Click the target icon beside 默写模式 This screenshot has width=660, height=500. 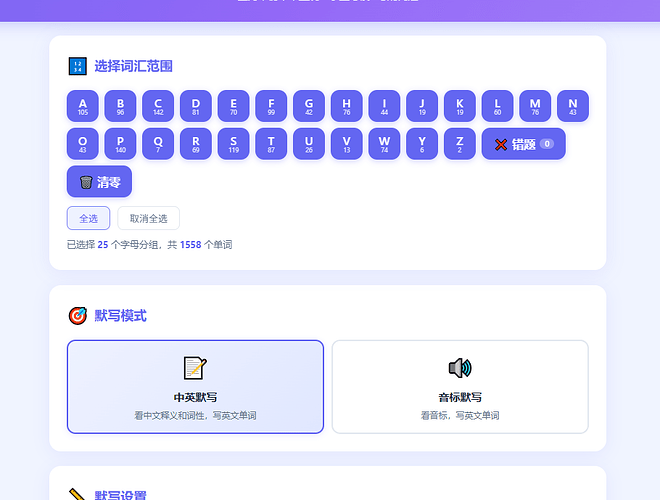click(77, 316)
